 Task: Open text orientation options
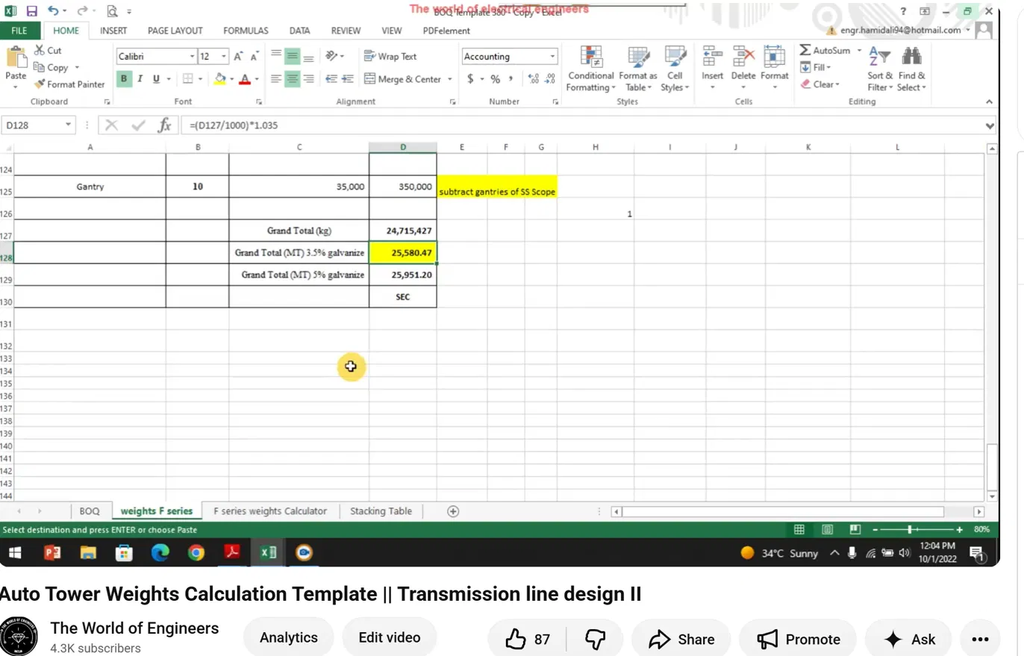point(334,56)
